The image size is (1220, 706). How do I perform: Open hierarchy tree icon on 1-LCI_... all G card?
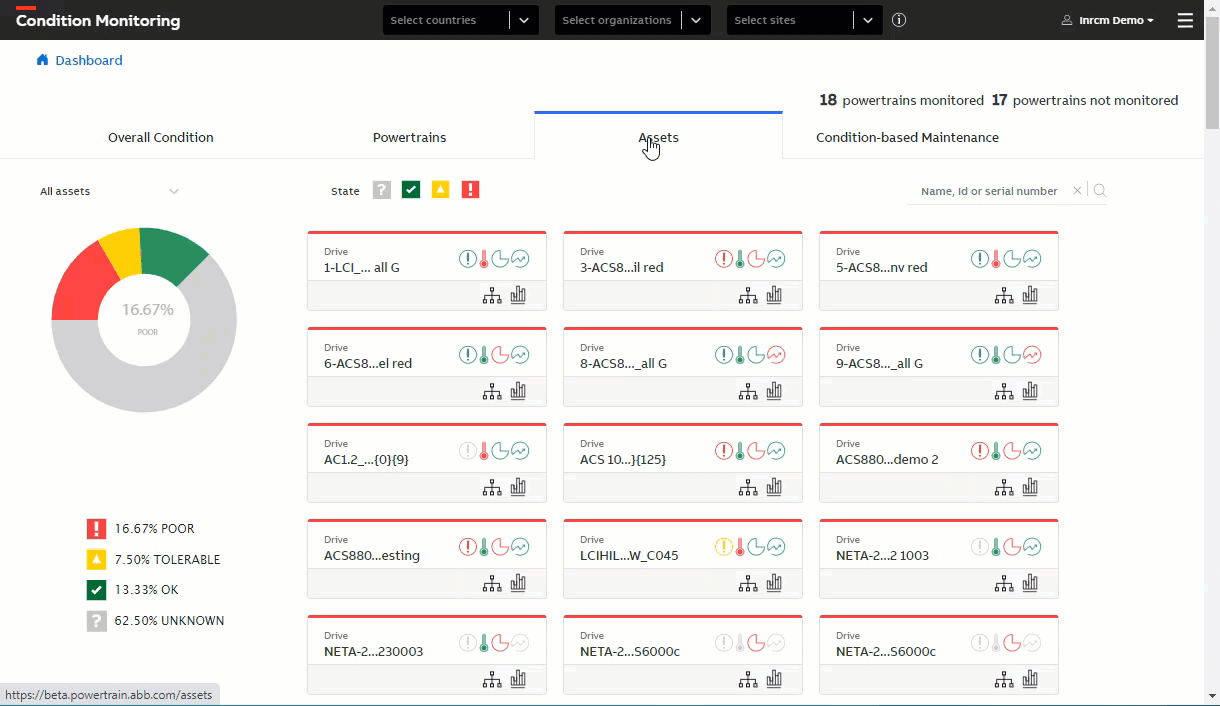pyautogui.click(x=492, y=296)
